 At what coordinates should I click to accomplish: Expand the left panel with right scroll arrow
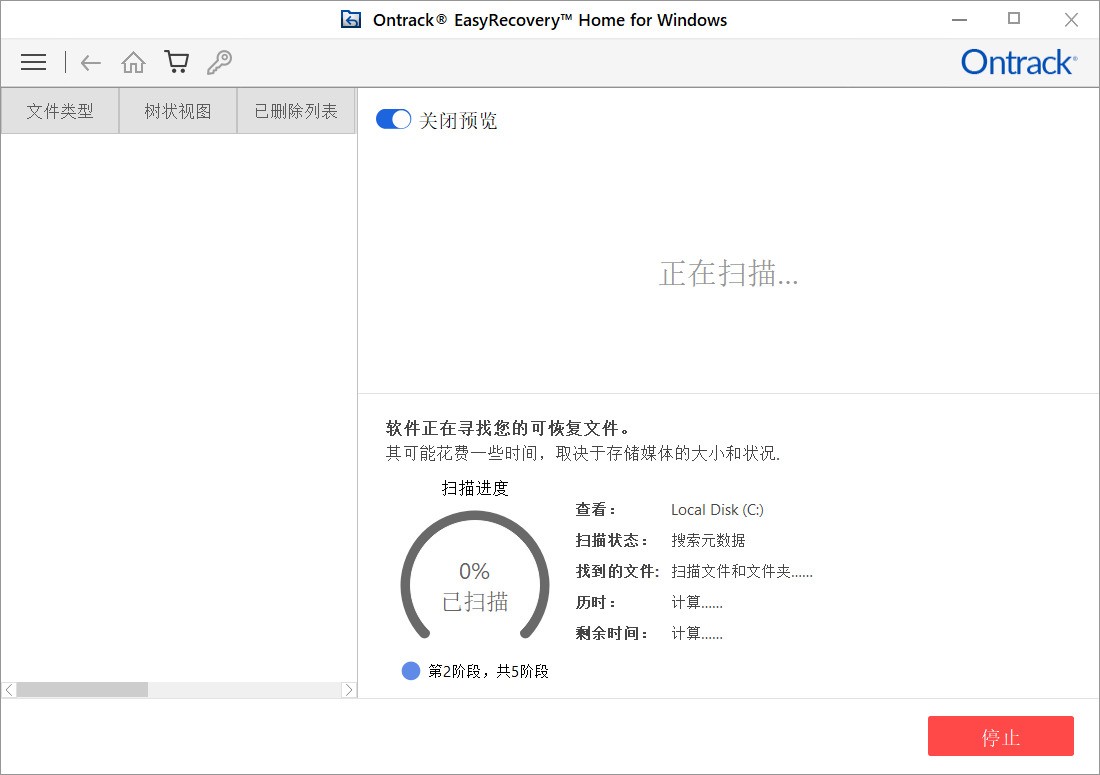[x=351, y=689]
